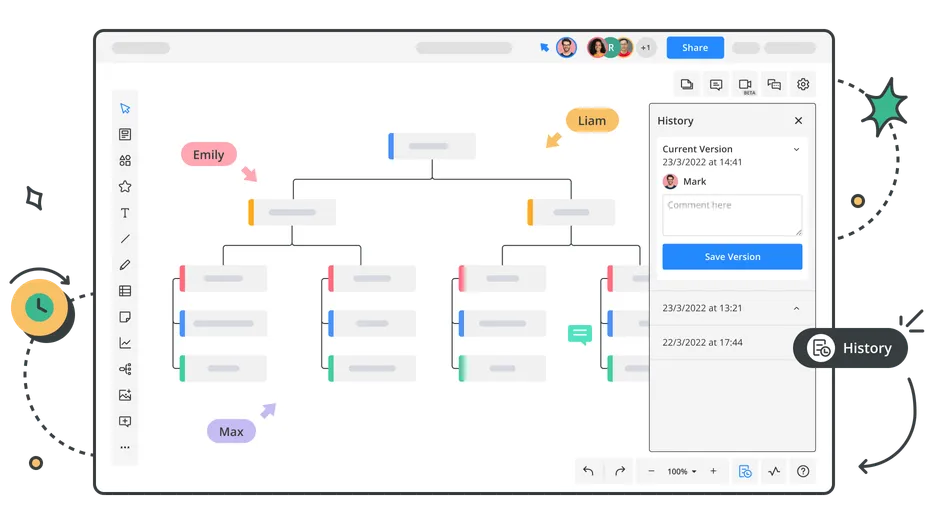Click the Share button

pyautogui.click(x=695, y=47)
